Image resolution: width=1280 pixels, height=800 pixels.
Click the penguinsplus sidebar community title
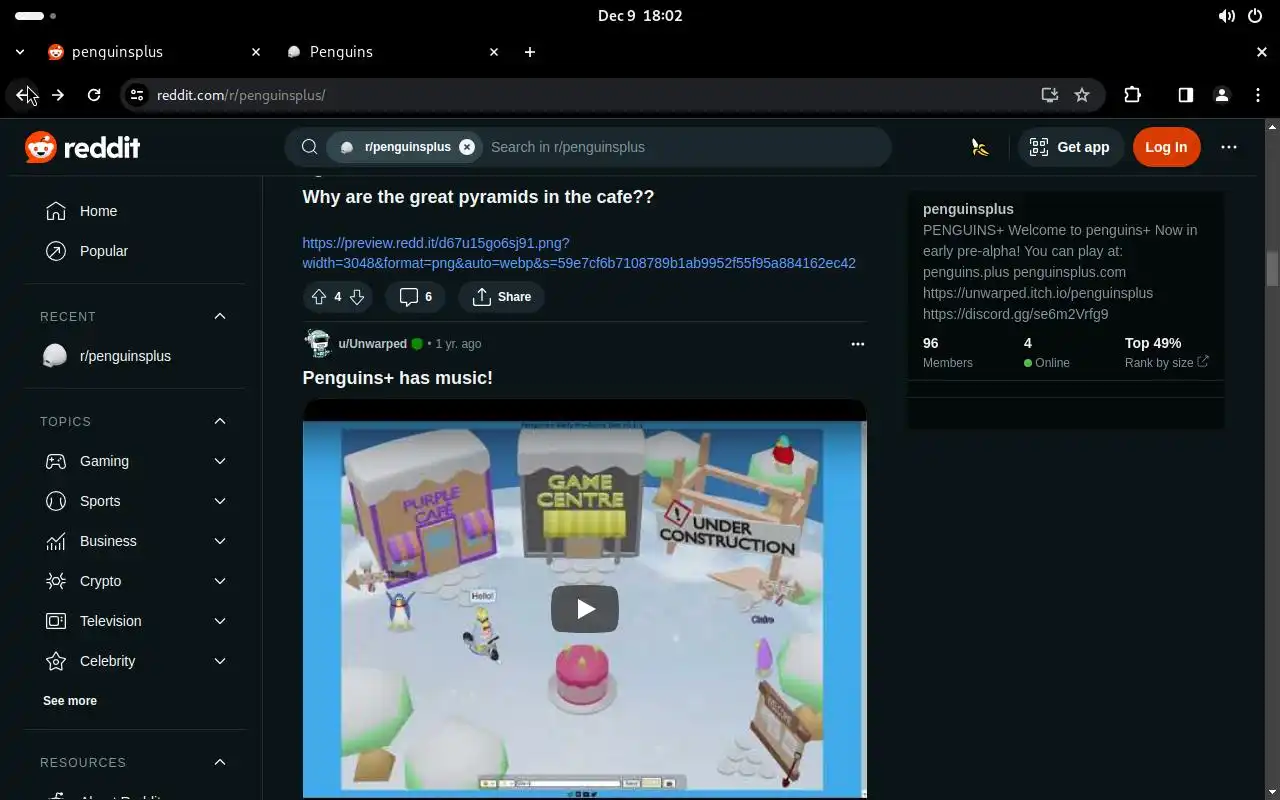[968, 209]
